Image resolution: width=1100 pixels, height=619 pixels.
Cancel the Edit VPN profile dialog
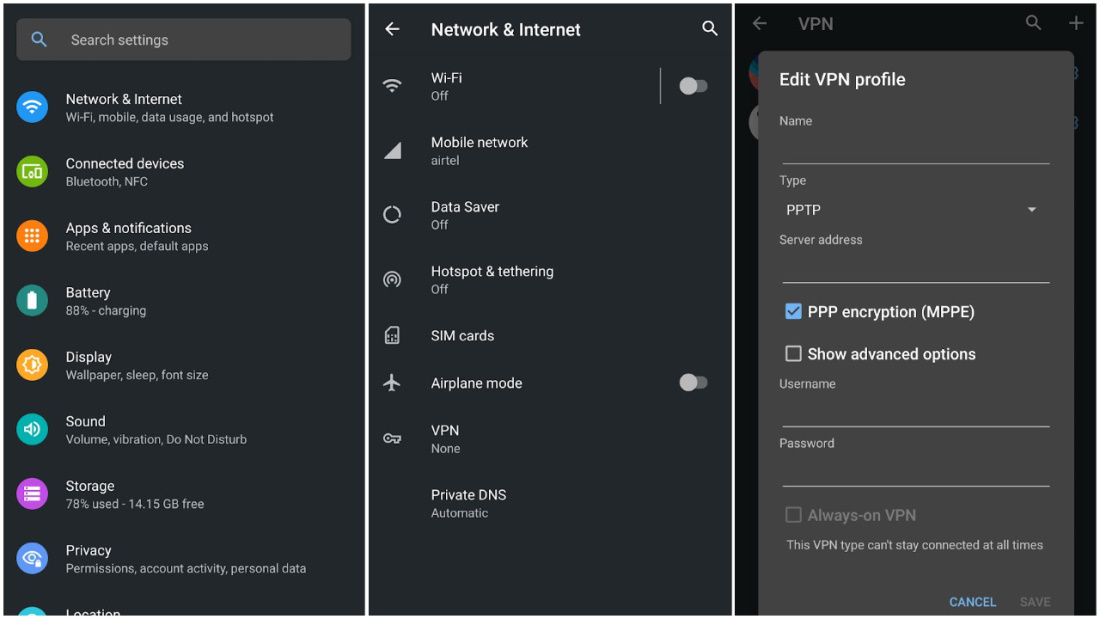(972, 601)
